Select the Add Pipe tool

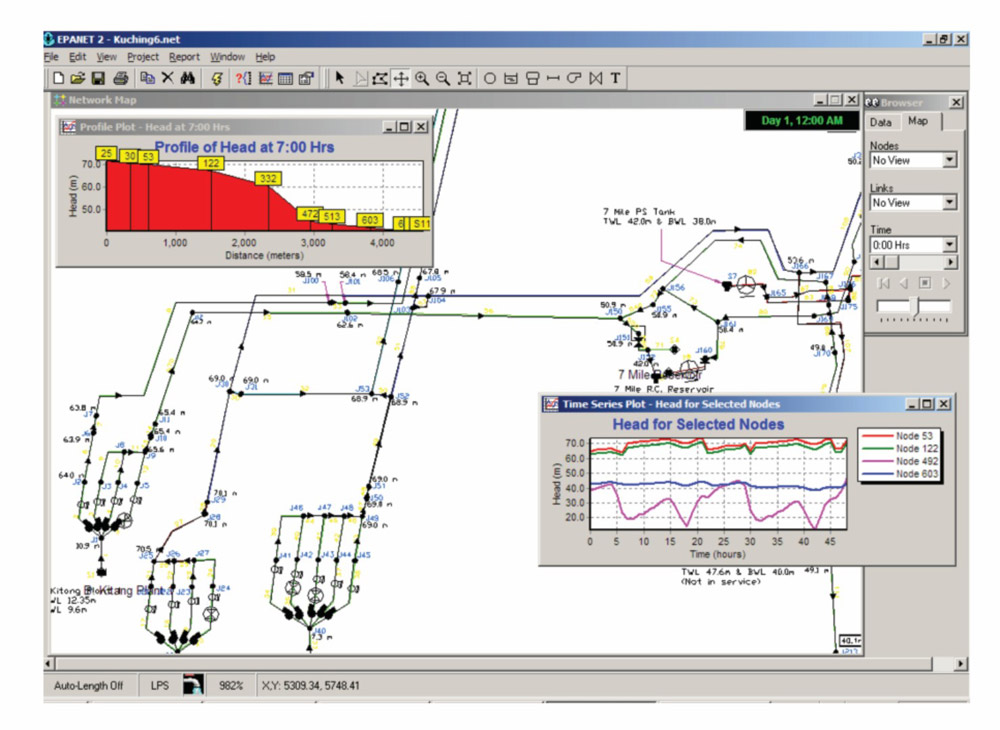click(553, 78)
